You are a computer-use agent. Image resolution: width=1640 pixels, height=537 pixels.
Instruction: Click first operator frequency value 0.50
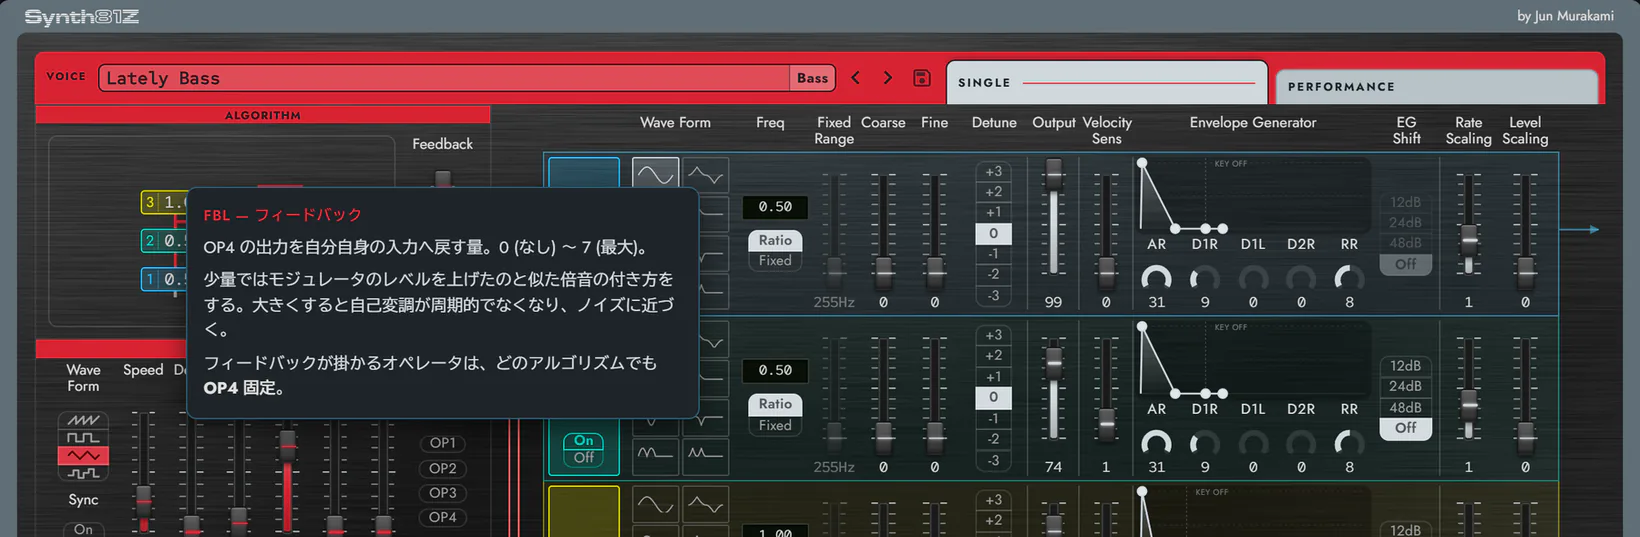click(x=775, y=207)
